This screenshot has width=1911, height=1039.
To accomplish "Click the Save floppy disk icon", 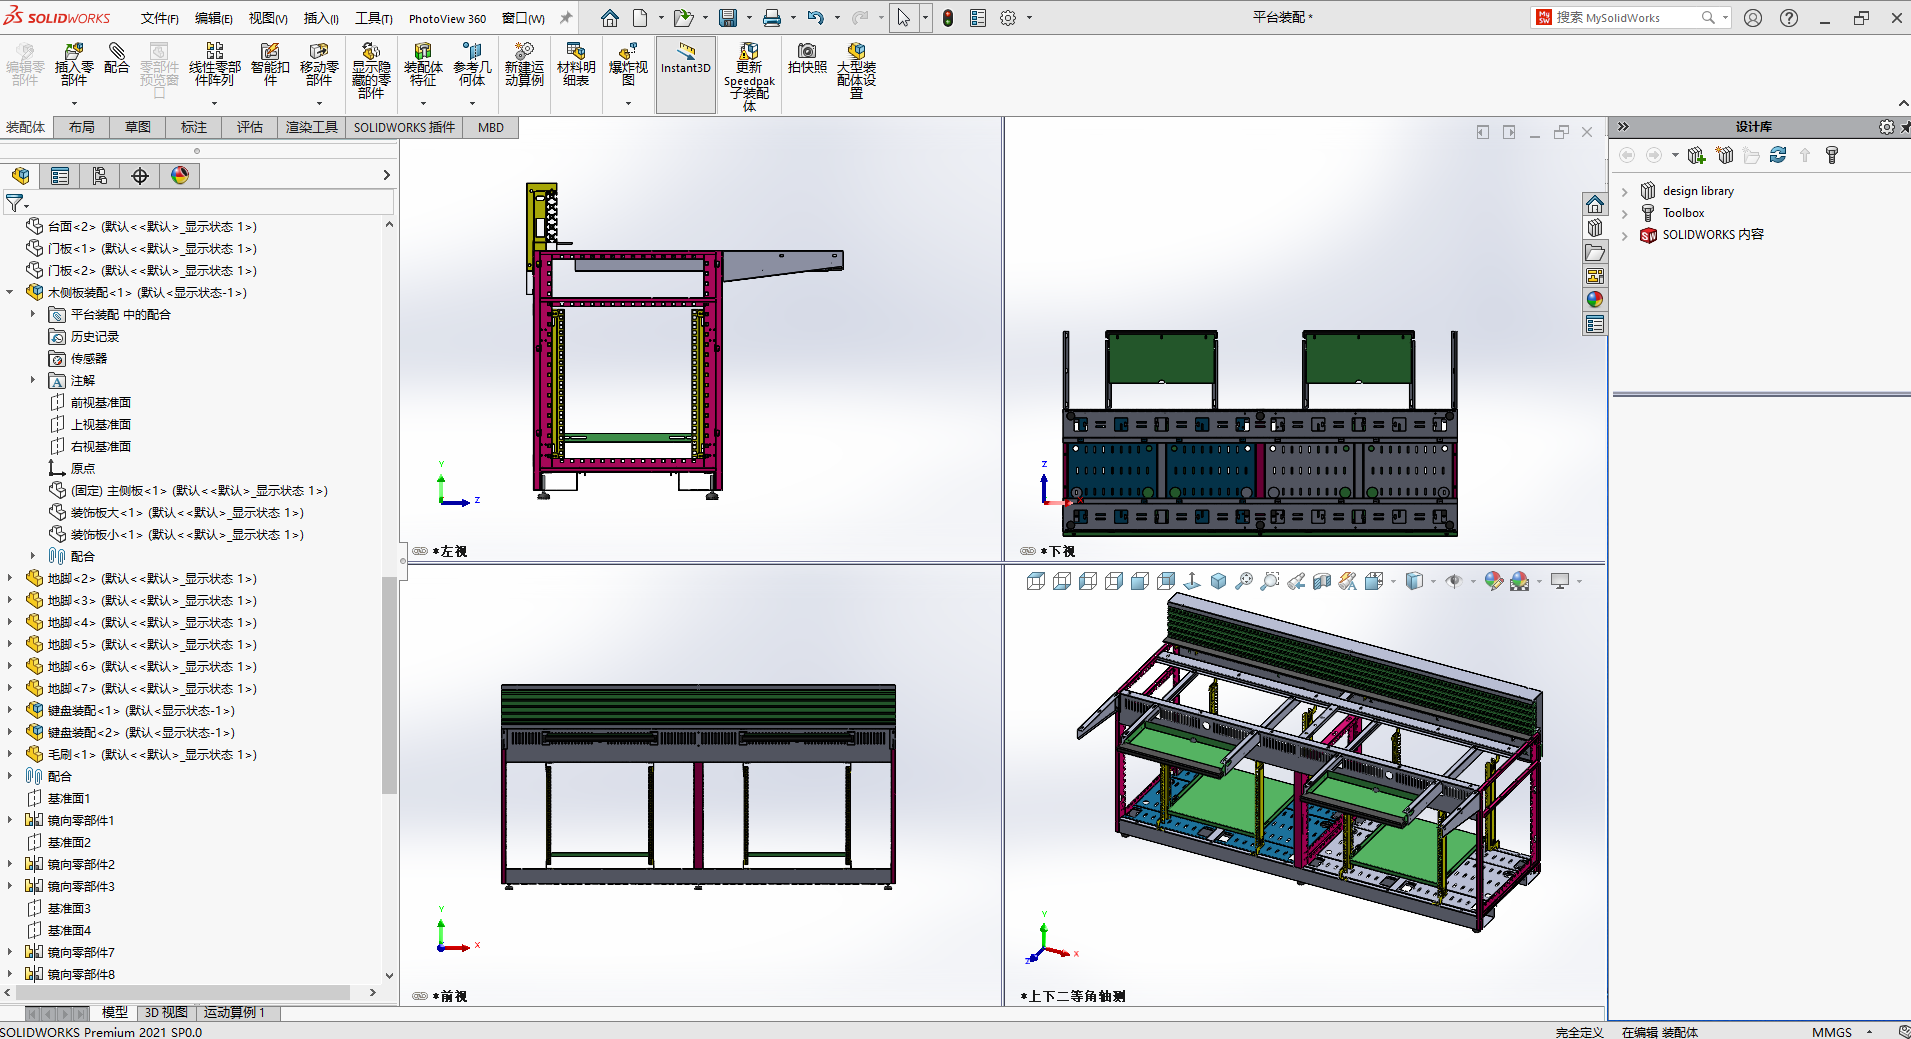I will [728, 18].
